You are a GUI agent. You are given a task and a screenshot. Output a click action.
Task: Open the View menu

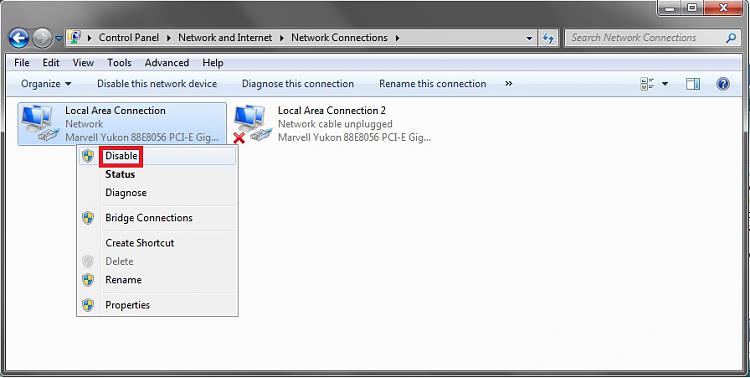(83, 63)
